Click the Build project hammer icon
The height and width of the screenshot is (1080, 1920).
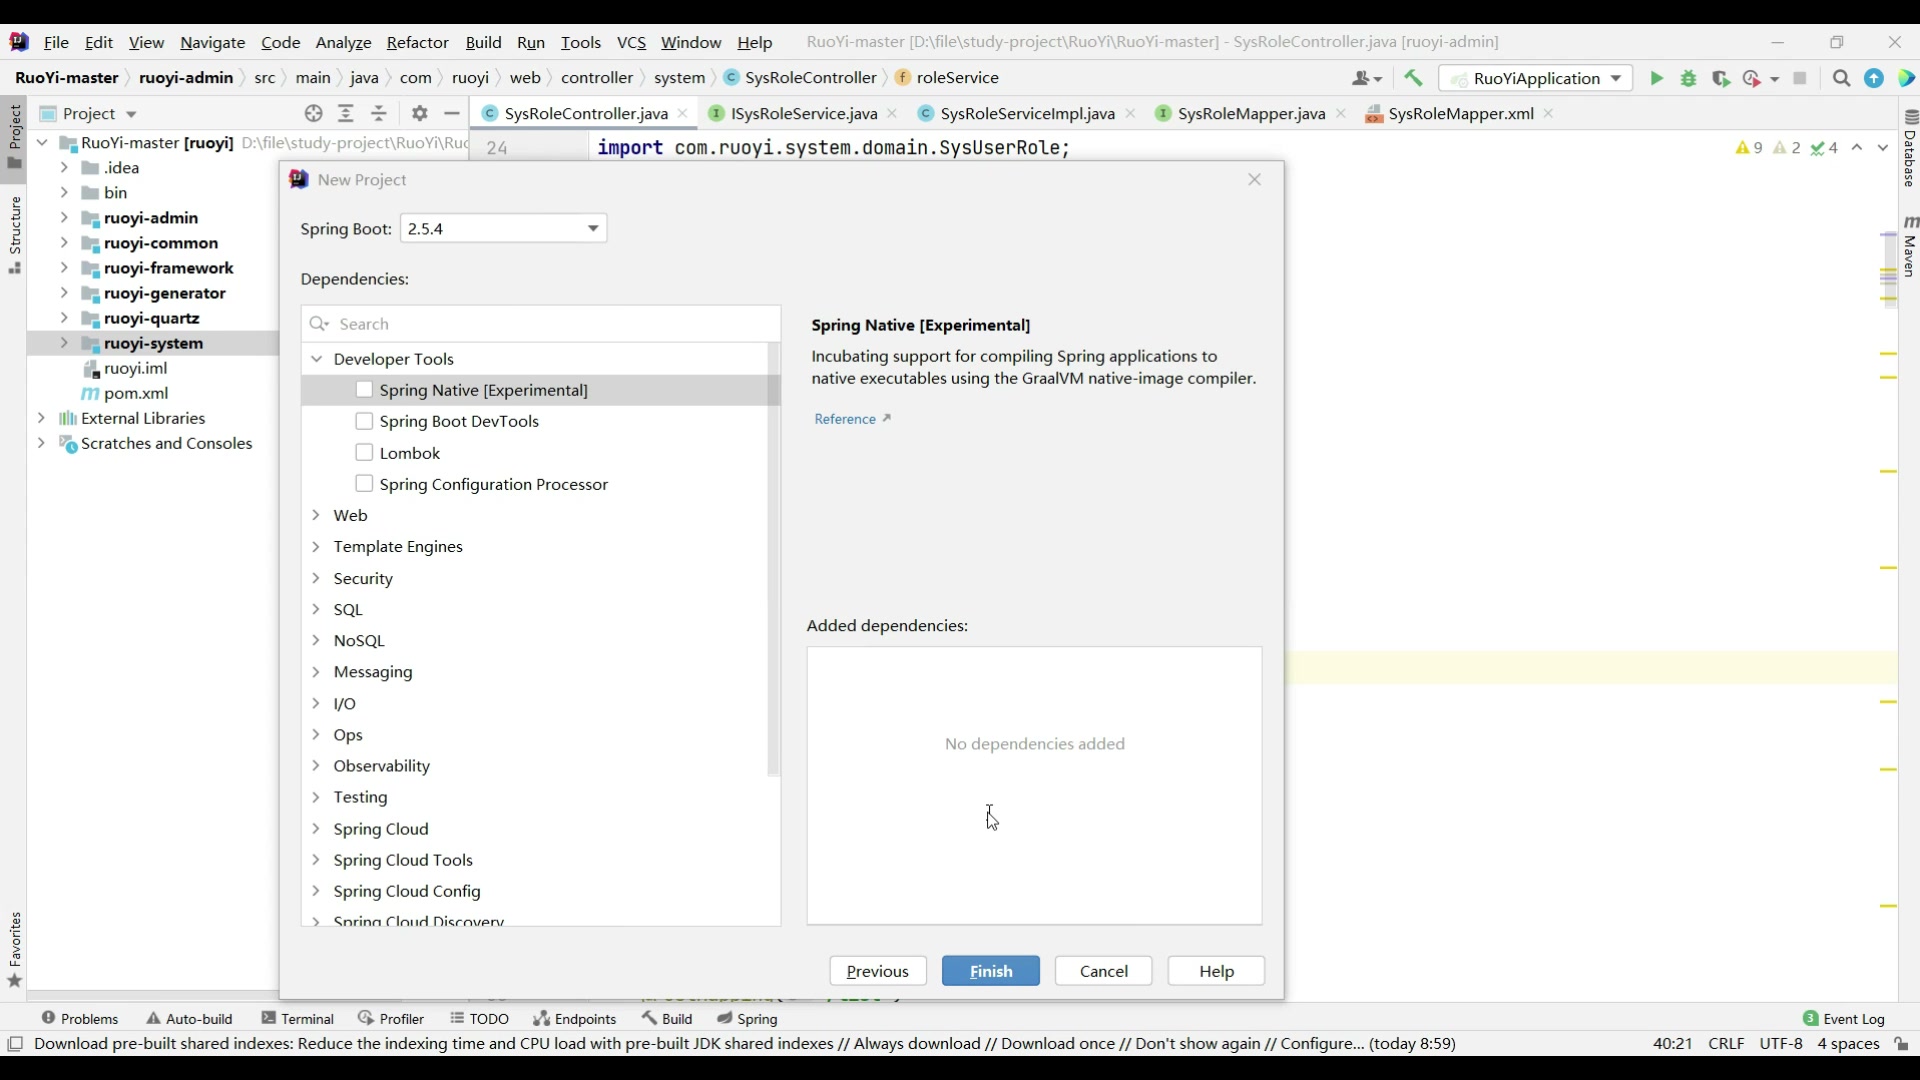[x=1413, y=78]
